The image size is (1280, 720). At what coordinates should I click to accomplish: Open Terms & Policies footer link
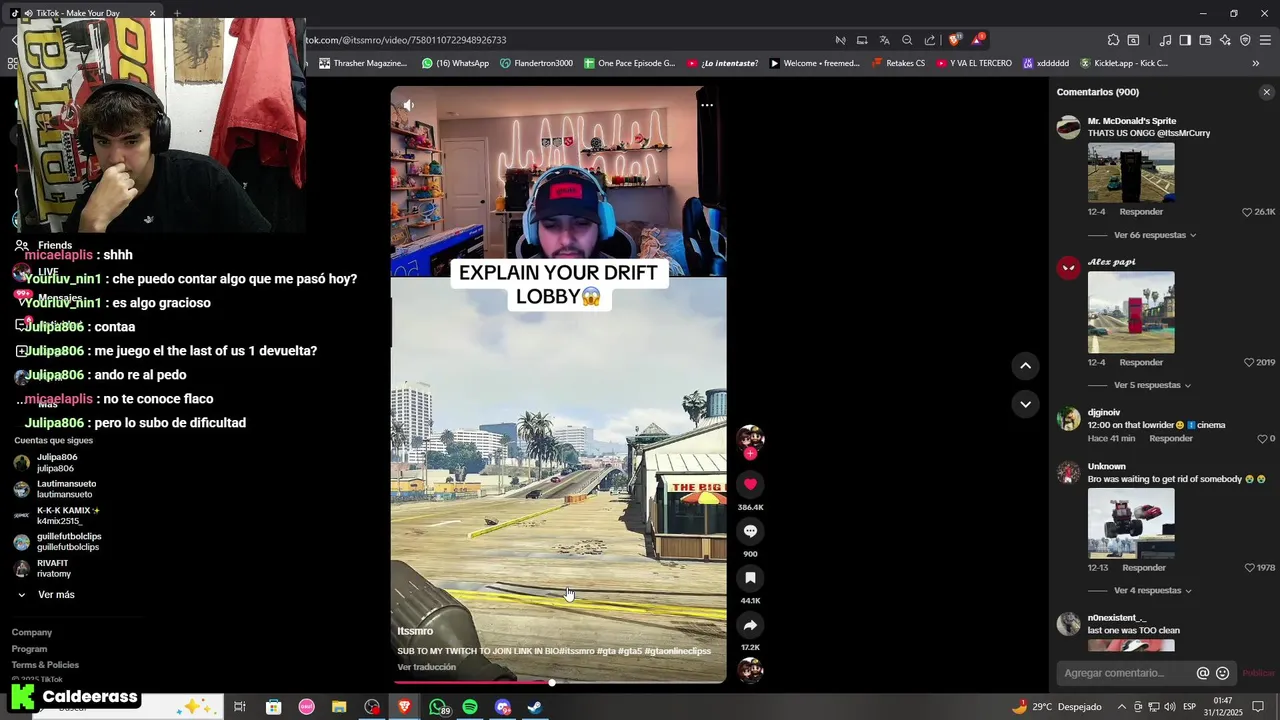(45, 665)
